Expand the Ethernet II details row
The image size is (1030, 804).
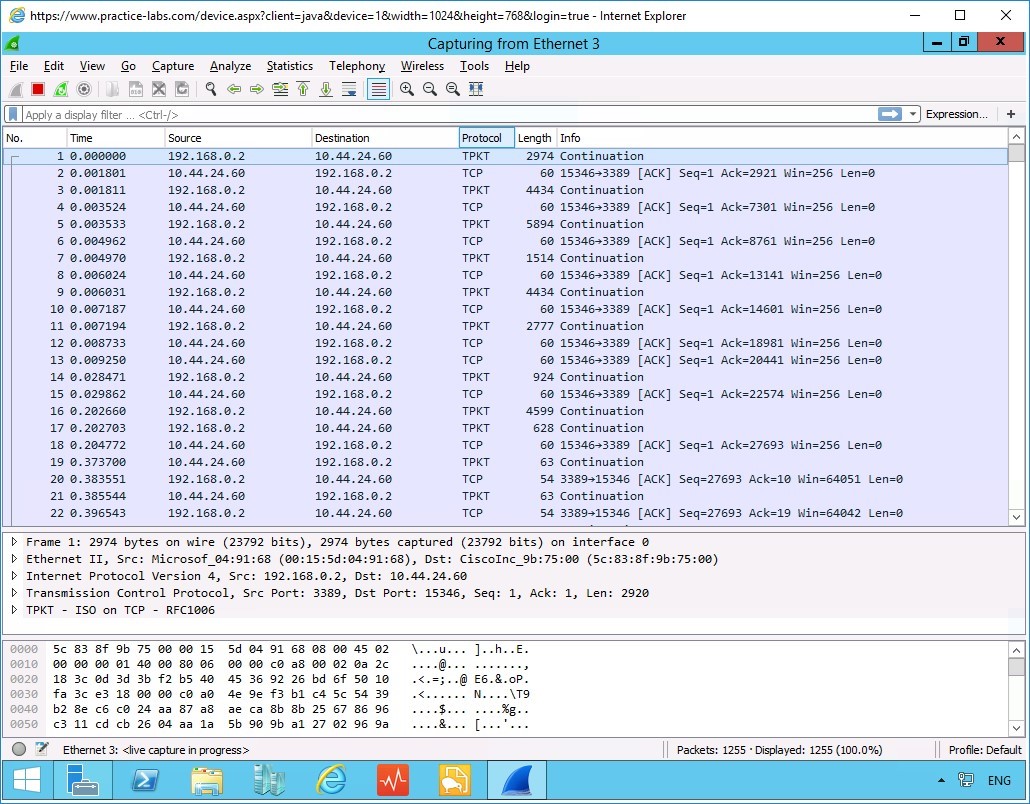[14, 559]
